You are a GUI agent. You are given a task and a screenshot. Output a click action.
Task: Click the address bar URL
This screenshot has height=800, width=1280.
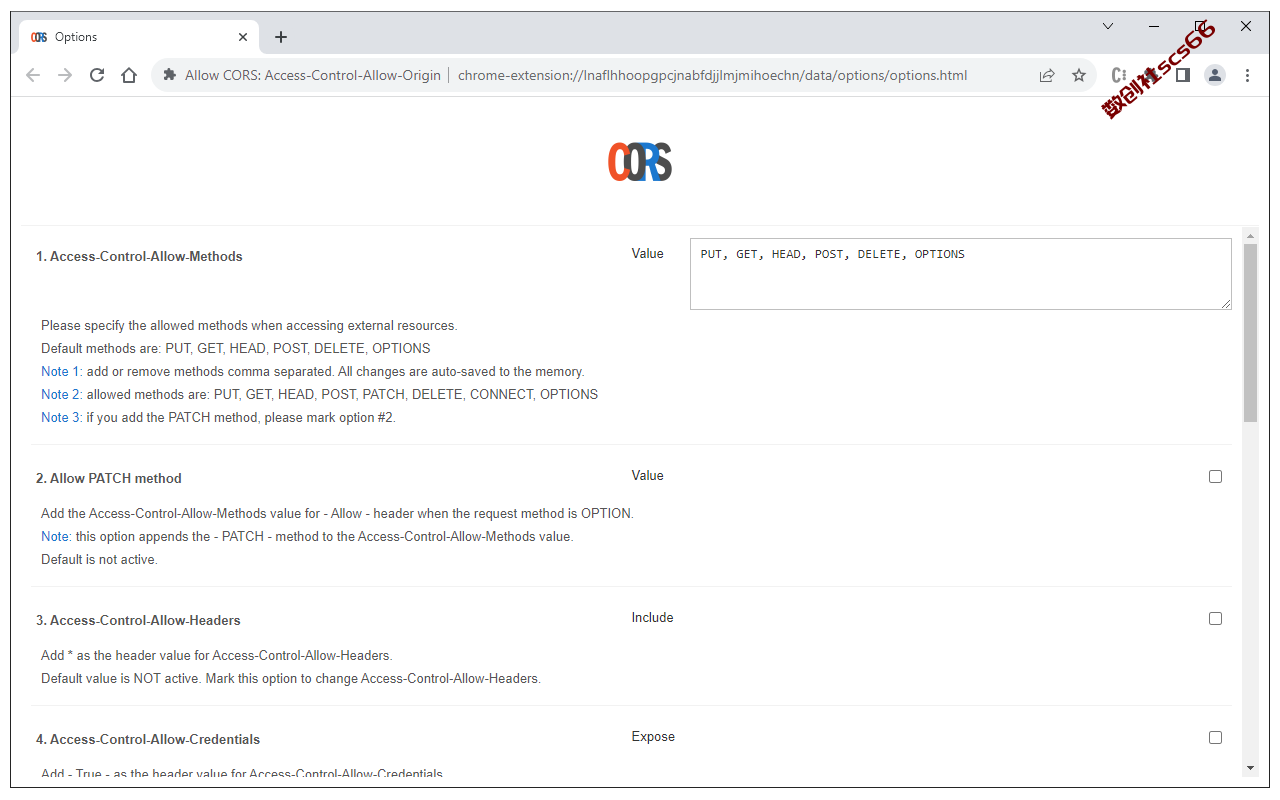point(712,75)
